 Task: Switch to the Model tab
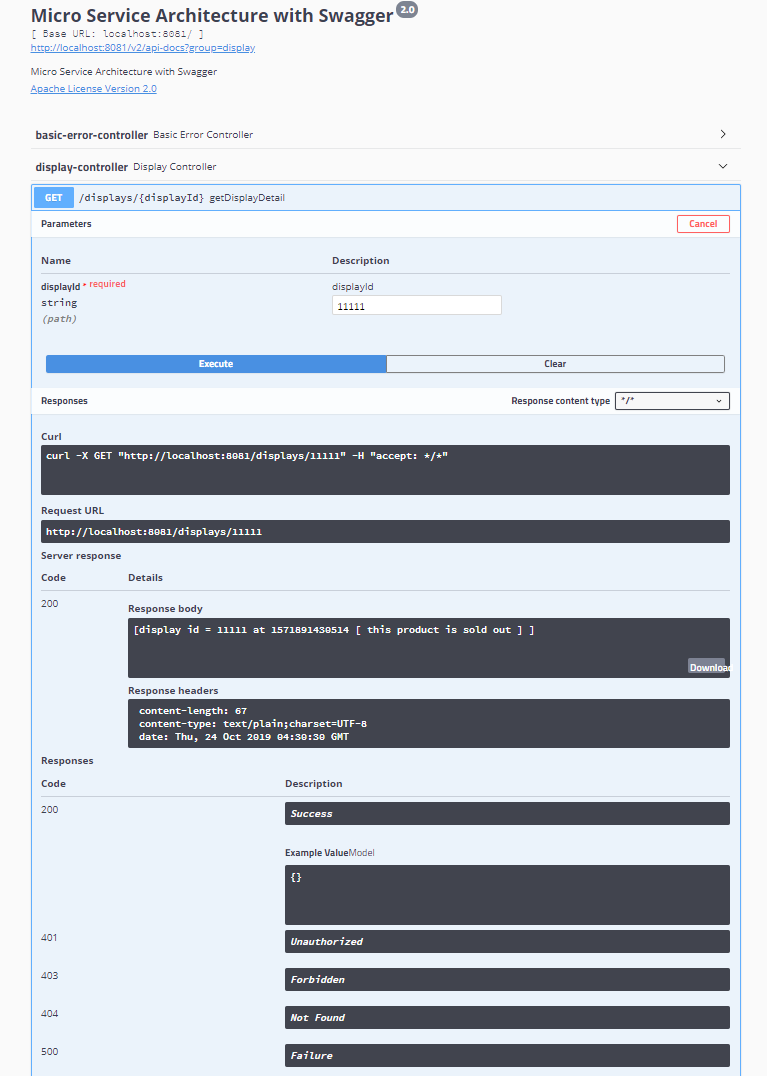point(362,852)
